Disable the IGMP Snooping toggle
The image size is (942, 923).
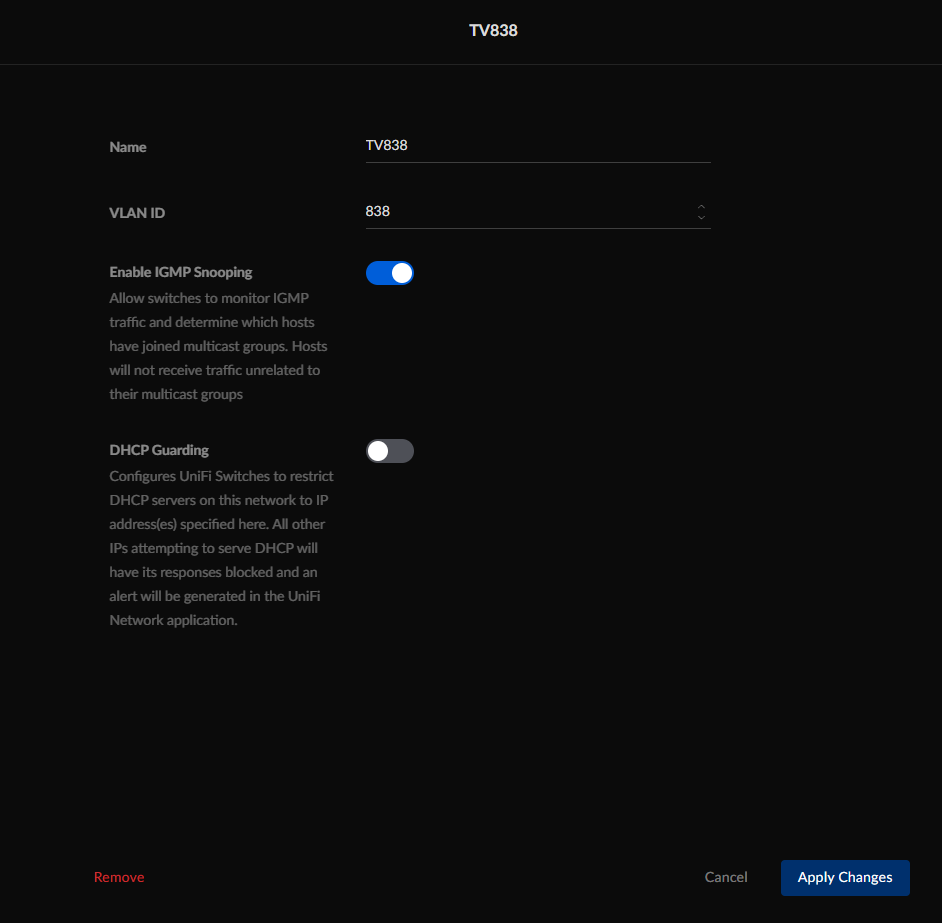pyautogui.click(x=389, y=273)
